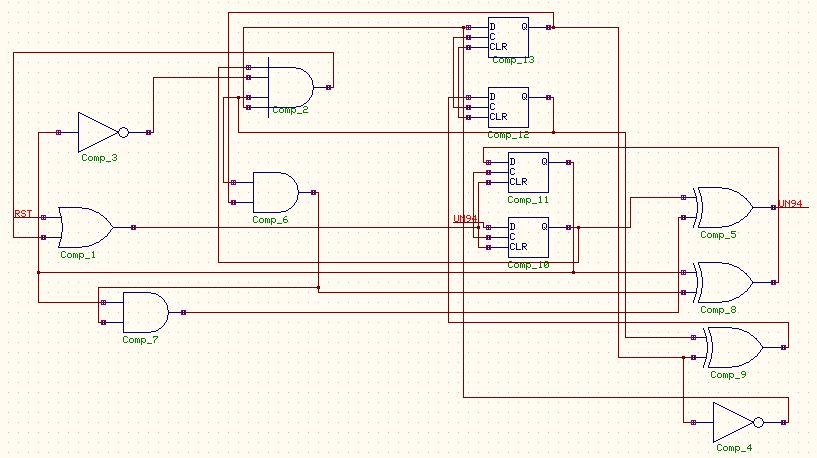
Task: Click the Comp_13 component label
Action: pyautogui.click(x=513, y=60)
